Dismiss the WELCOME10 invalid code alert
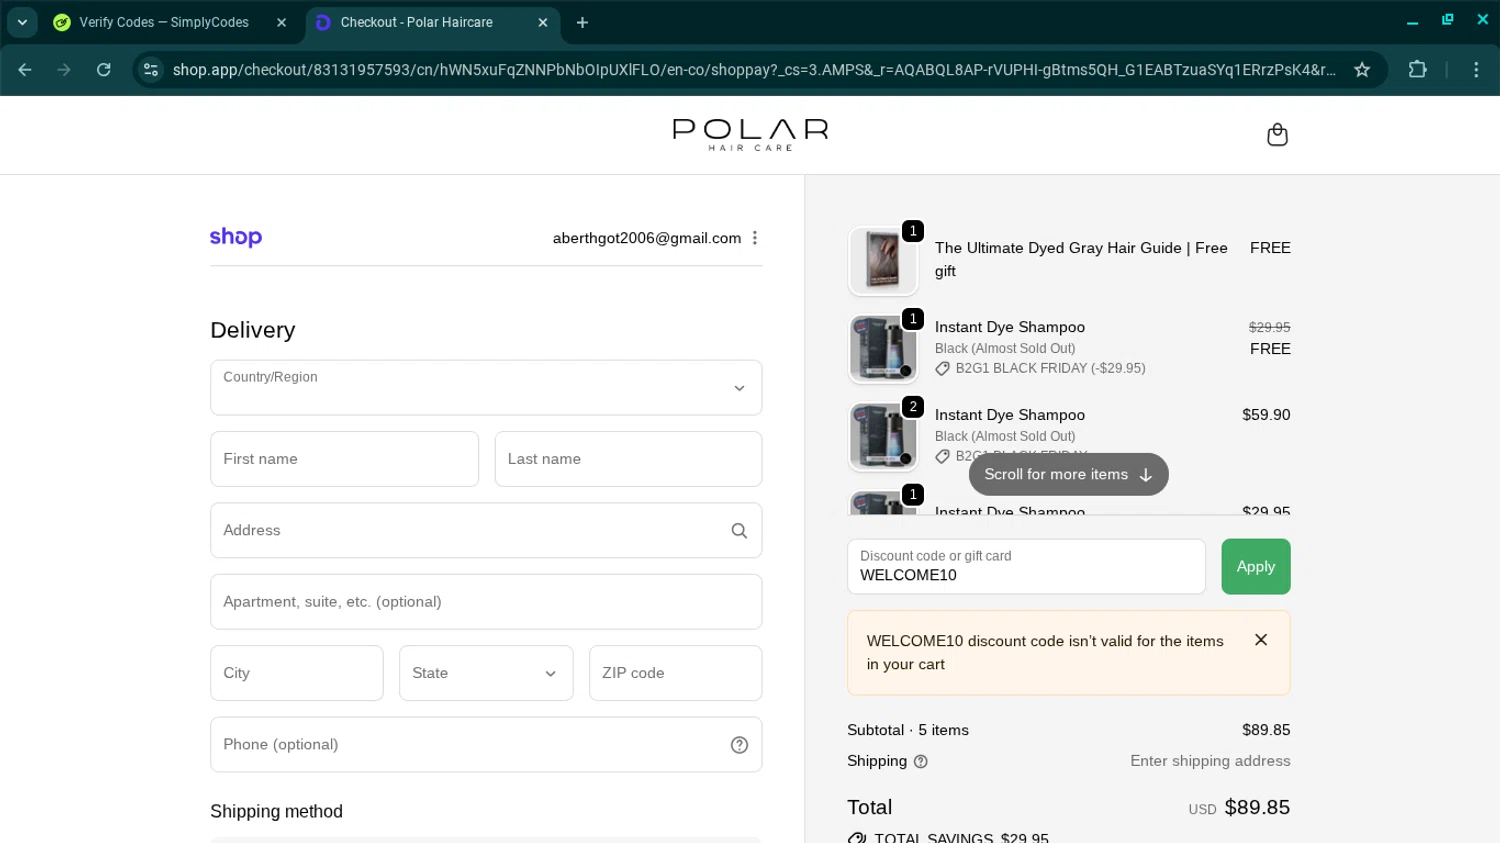1500x843 pixels. click(x=1261, y=640)
